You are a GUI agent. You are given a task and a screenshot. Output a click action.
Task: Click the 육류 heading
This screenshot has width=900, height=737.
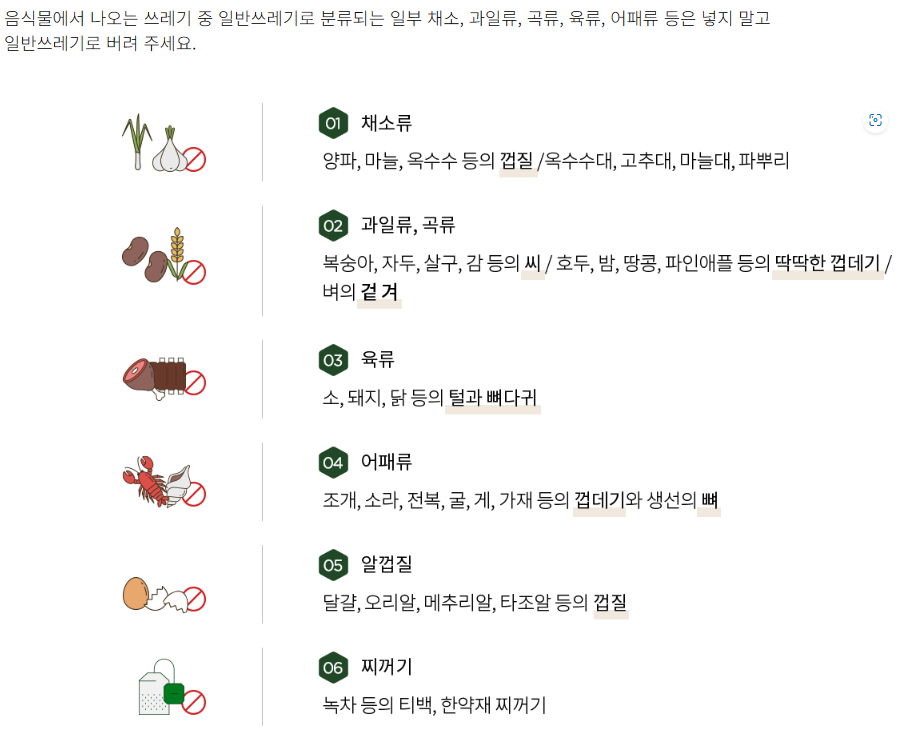tap(377, 359)
